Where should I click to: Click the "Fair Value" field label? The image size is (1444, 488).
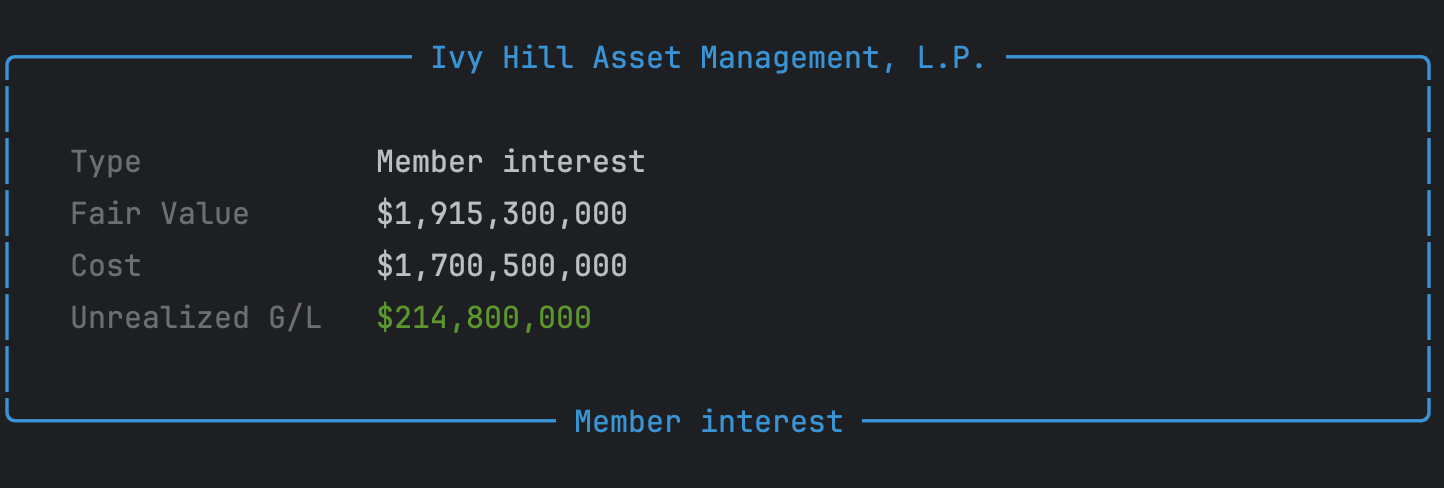[x=160, y=214]
